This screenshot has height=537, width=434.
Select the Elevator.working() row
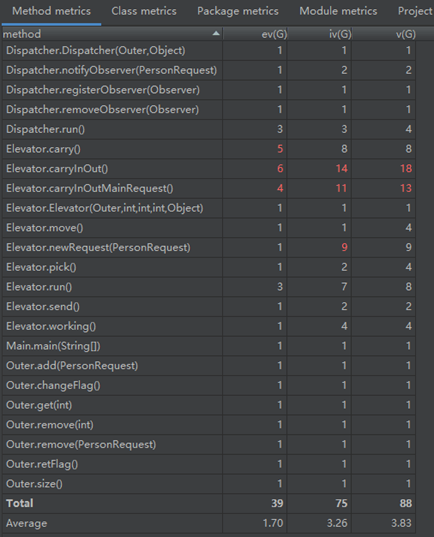[x=209, y=326]
